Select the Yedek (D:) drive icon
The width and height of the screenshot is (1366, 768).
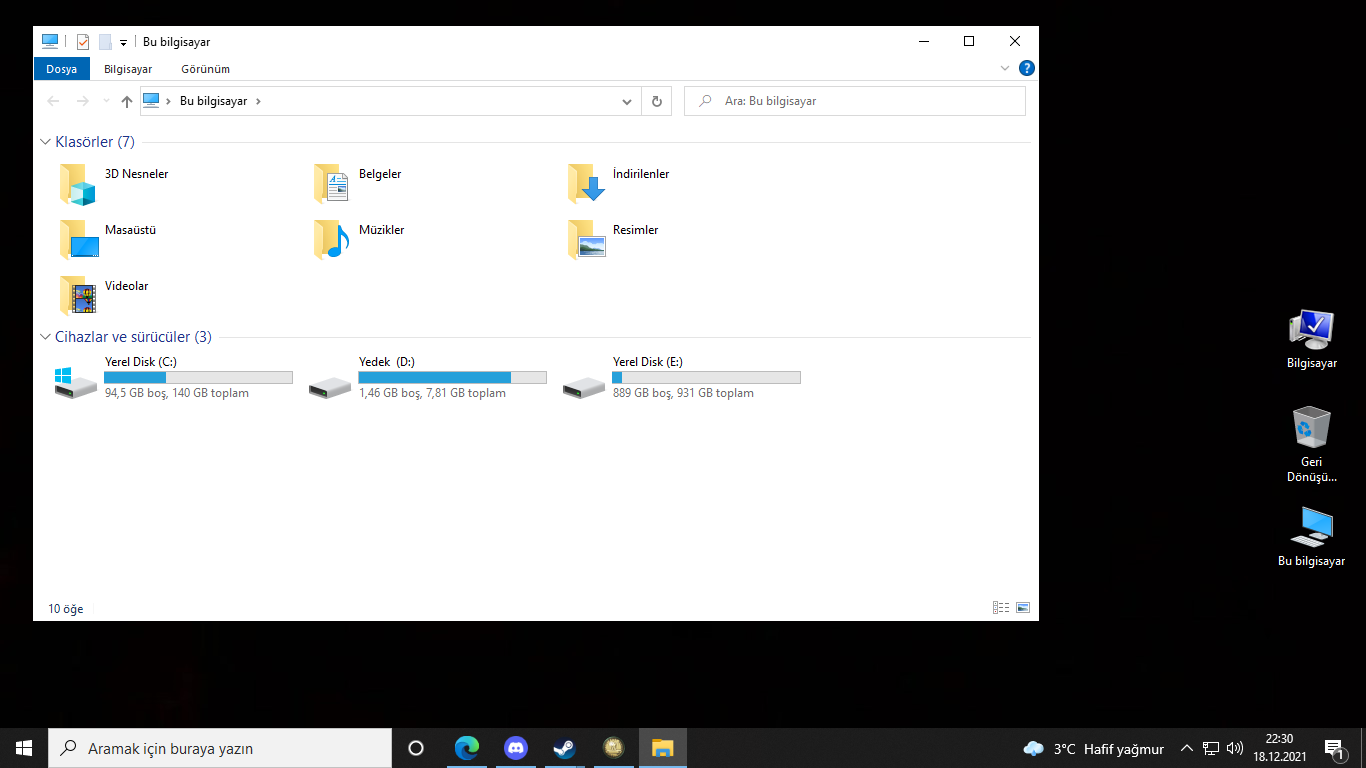(330, 386)
